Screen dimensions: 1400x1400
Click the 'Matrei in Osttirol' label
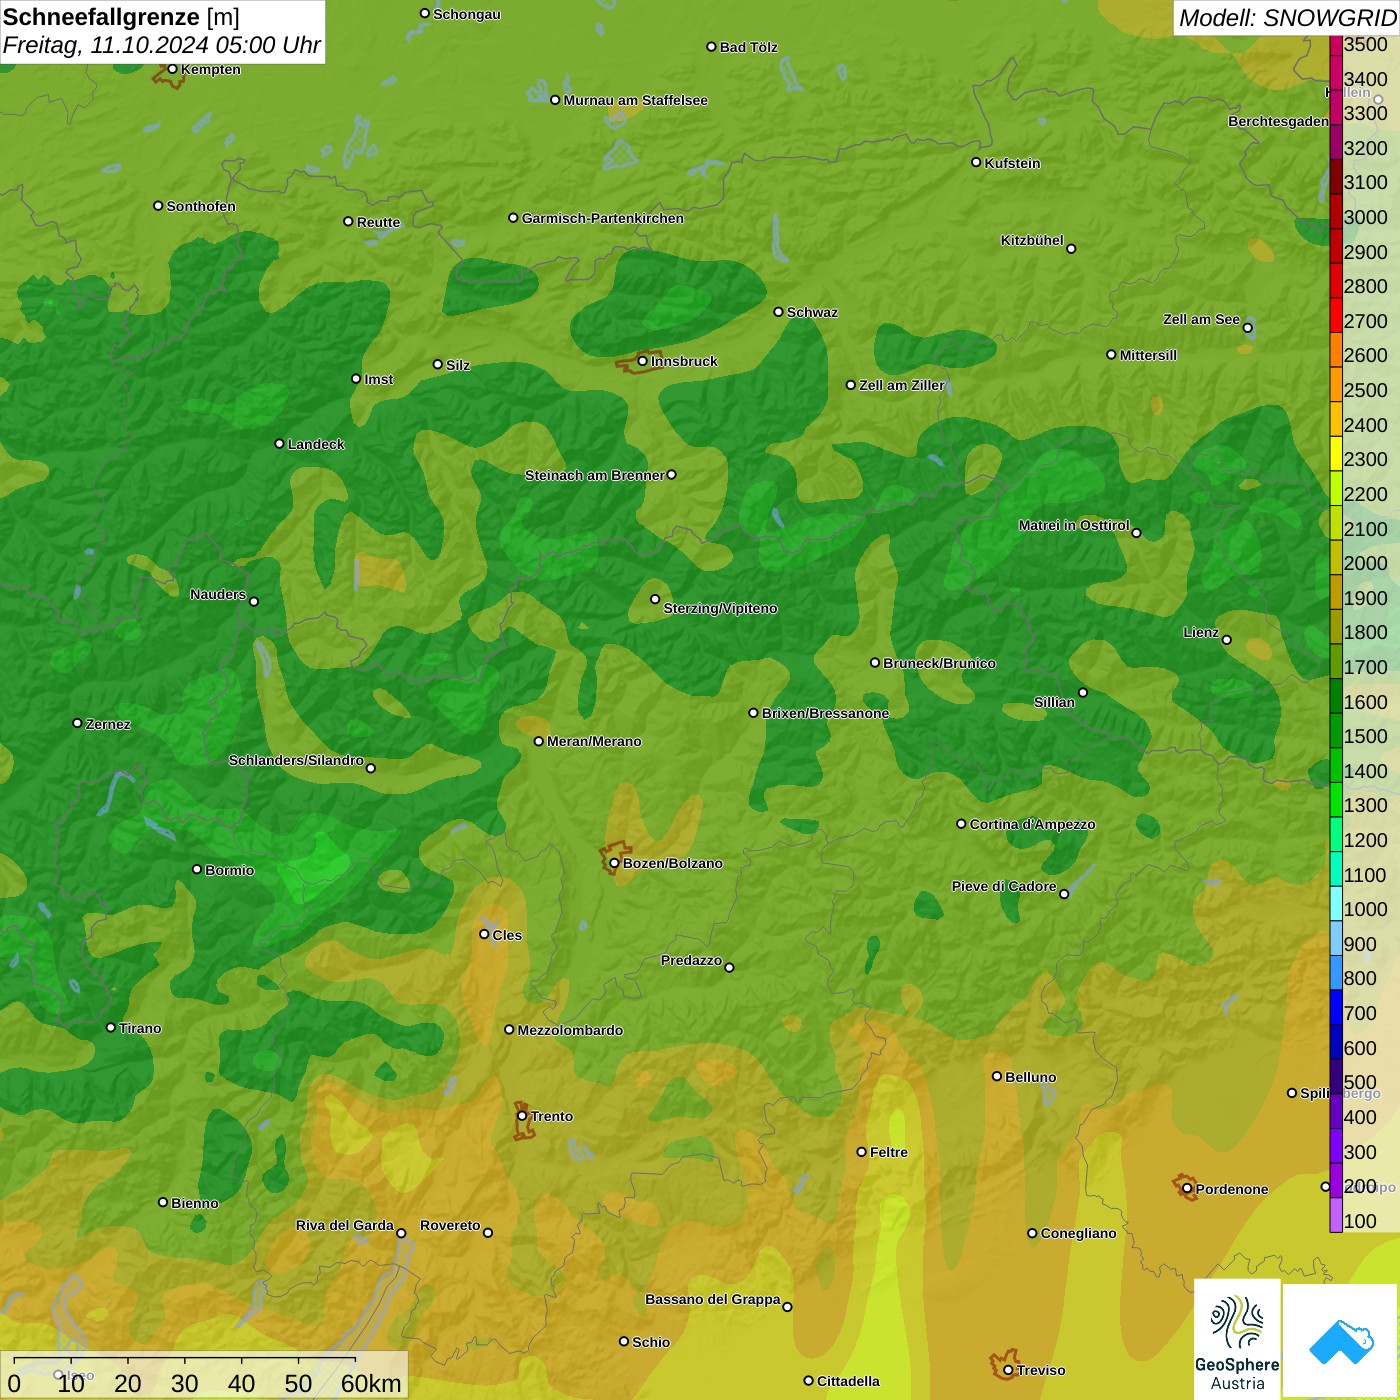click(1074, 525)
